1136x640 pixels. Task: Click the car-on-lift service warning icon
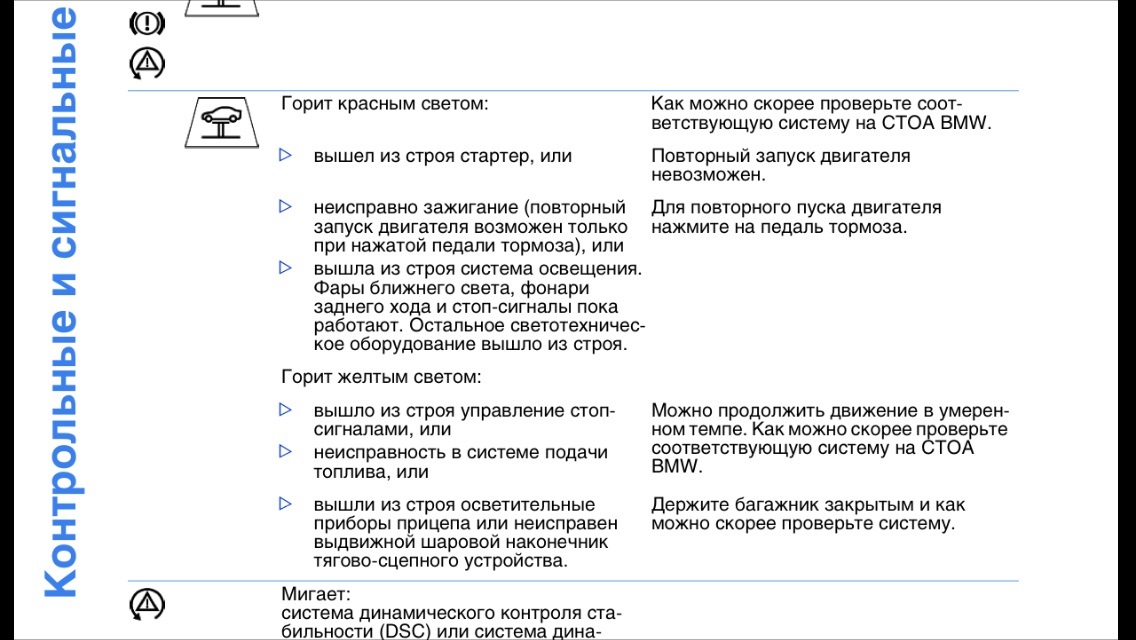[x=222, y=122]
